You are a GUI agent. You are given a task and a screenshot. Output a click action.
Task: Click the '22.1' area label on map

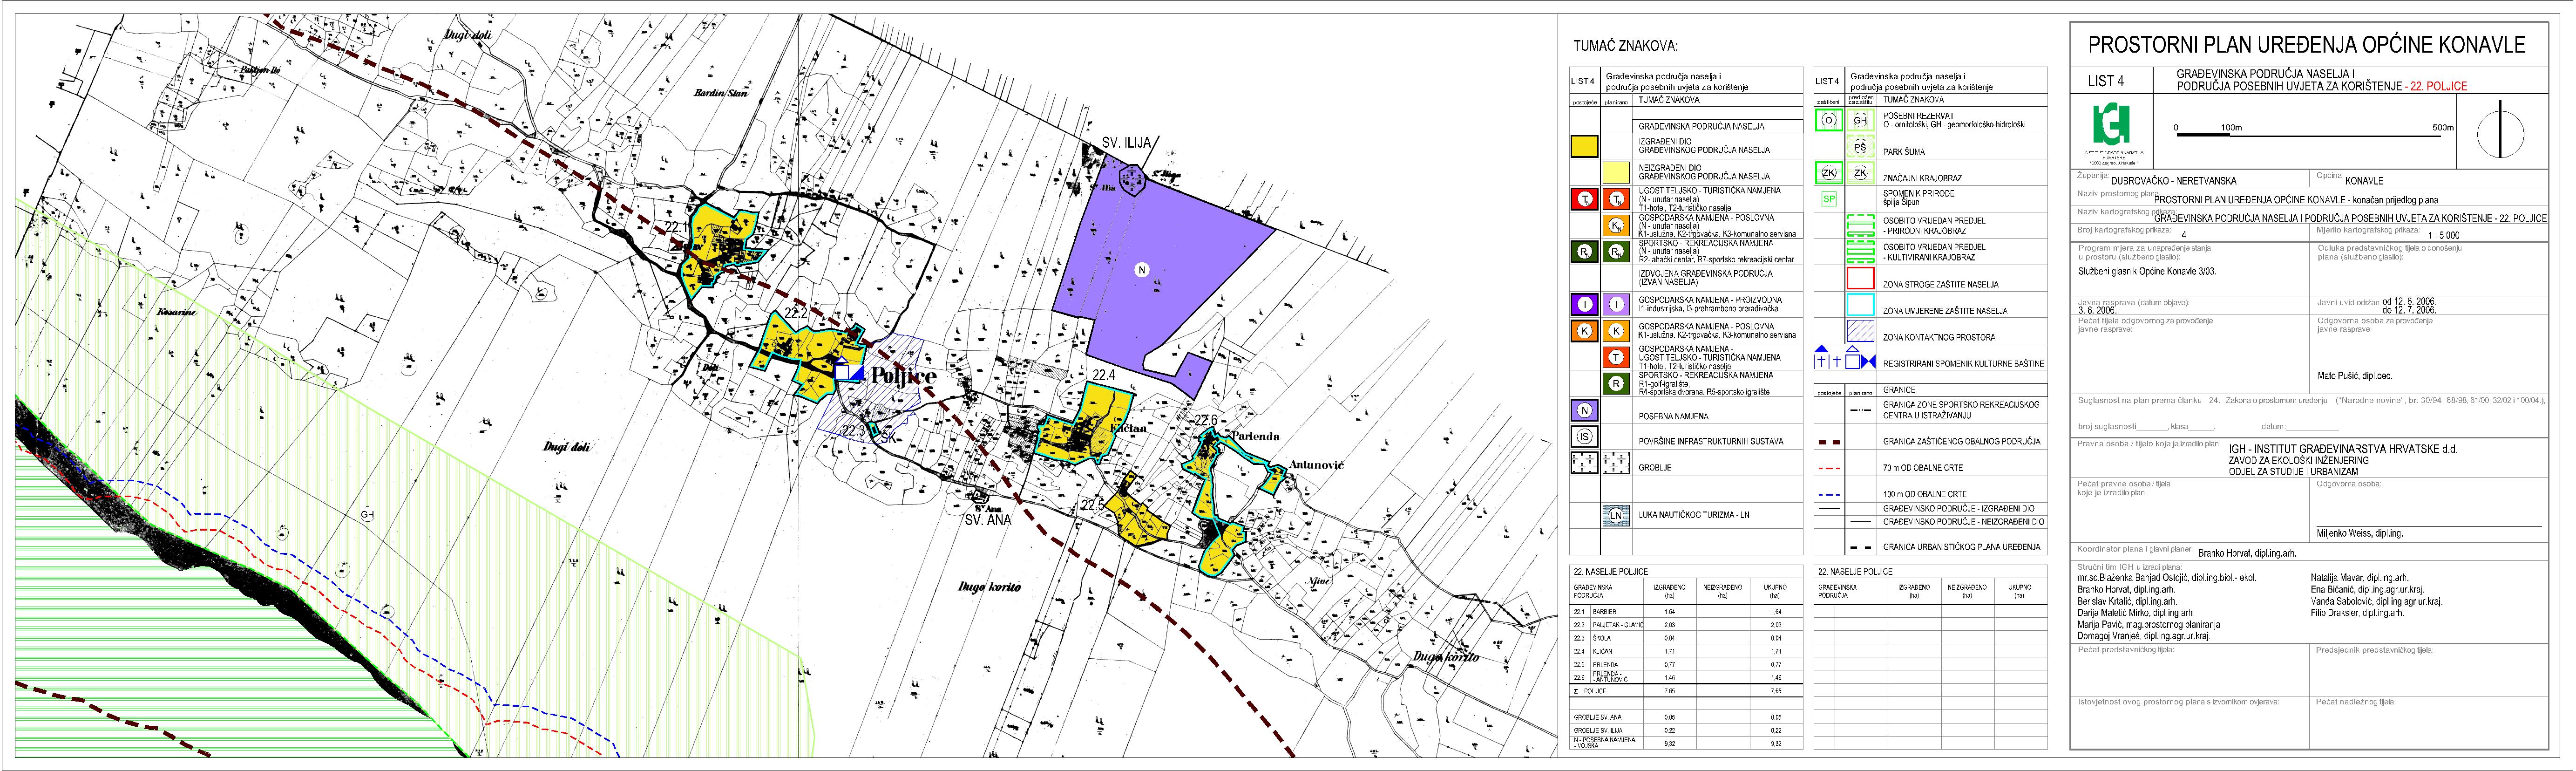pos(676,228)
